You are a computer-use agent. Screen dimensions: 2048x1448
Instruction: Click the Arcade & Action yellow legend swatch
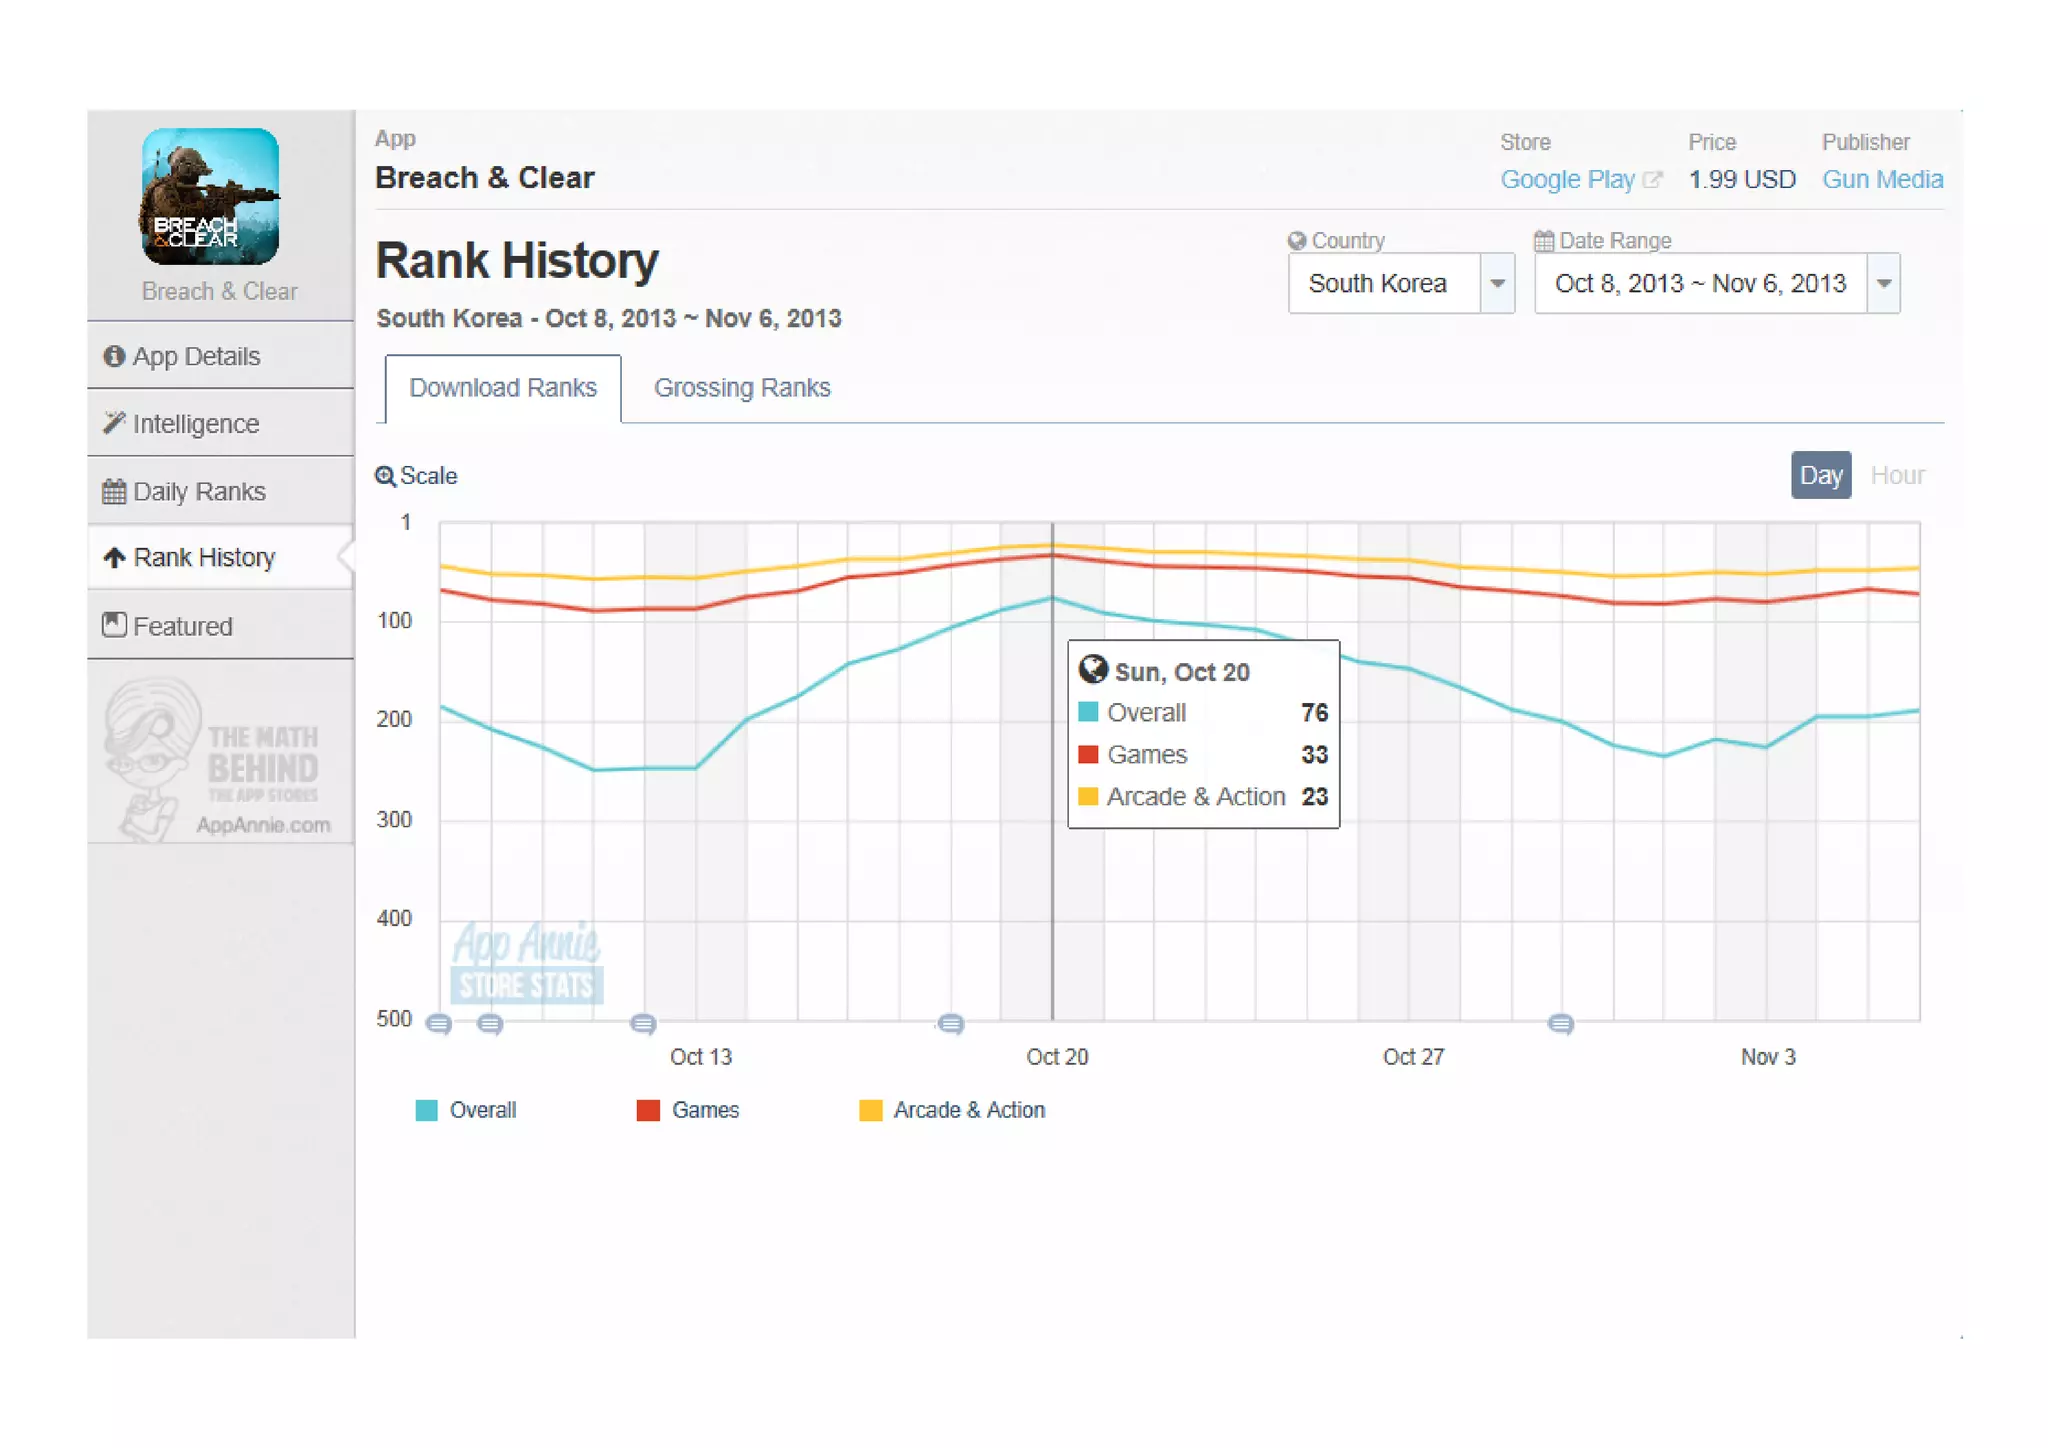(870, 1110)
